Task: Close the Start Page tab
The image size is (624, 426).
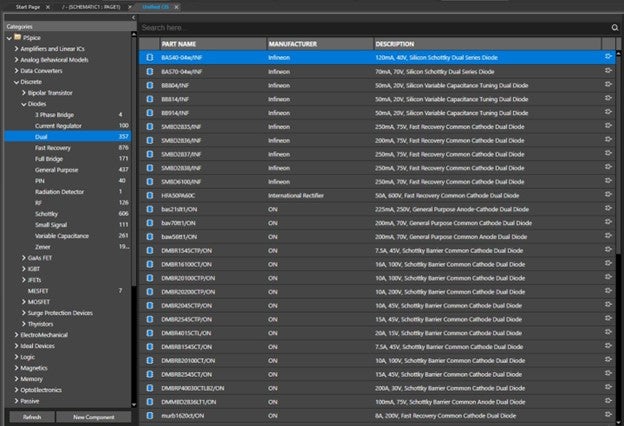Action: (x=48, y=7)
